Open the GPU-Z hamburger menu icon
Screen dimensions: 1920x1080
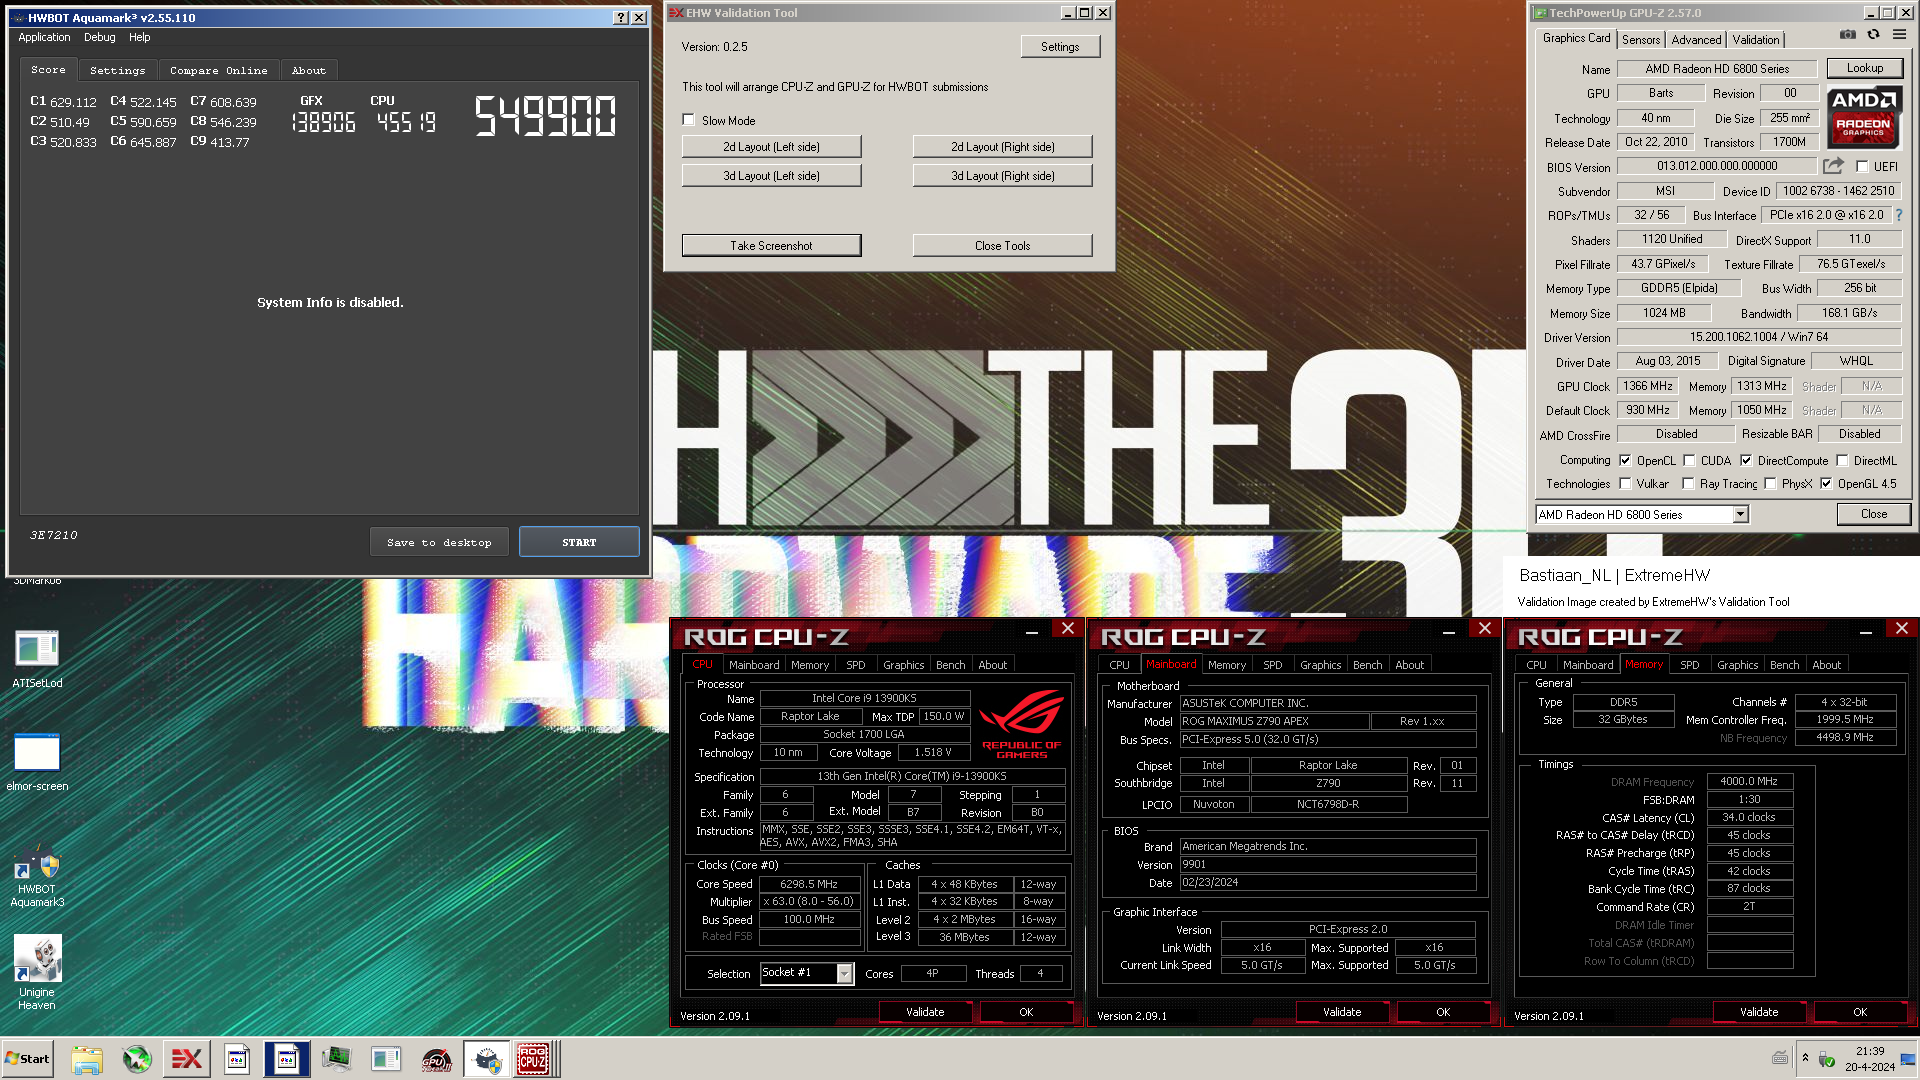pyautogui.click(x=1899, y=35)
